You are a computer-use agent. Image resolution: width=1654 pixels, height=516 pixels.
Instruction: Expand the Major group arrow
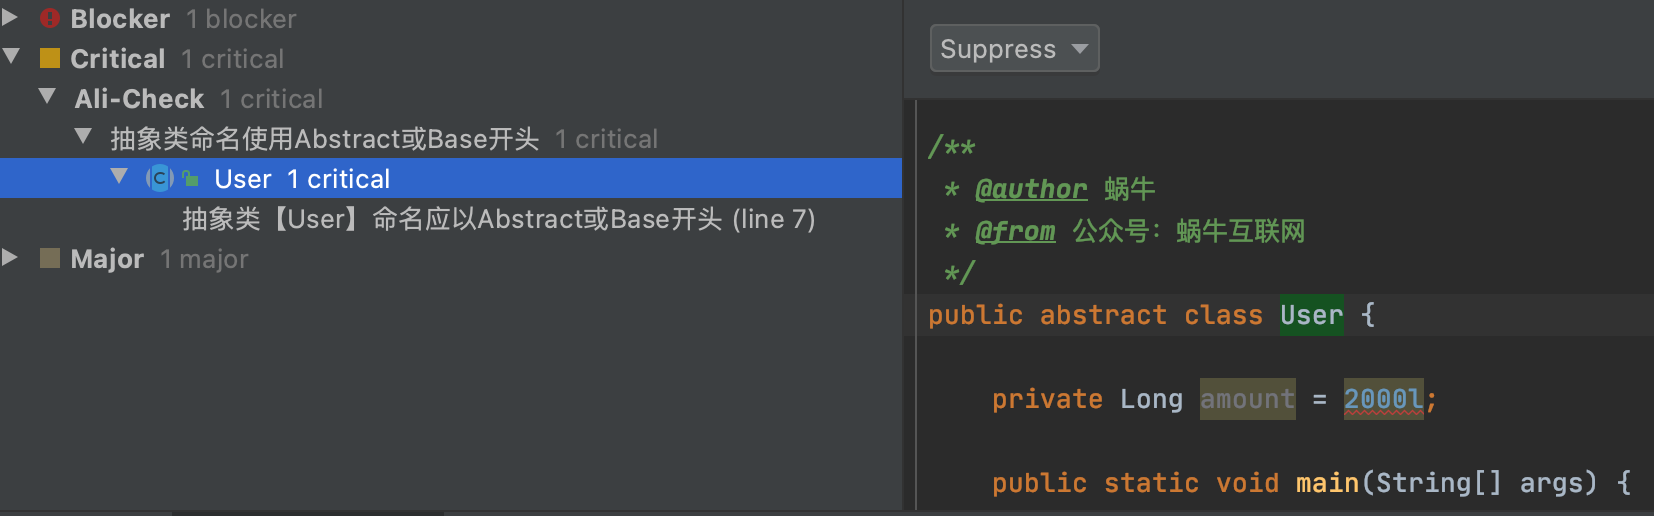10,257
